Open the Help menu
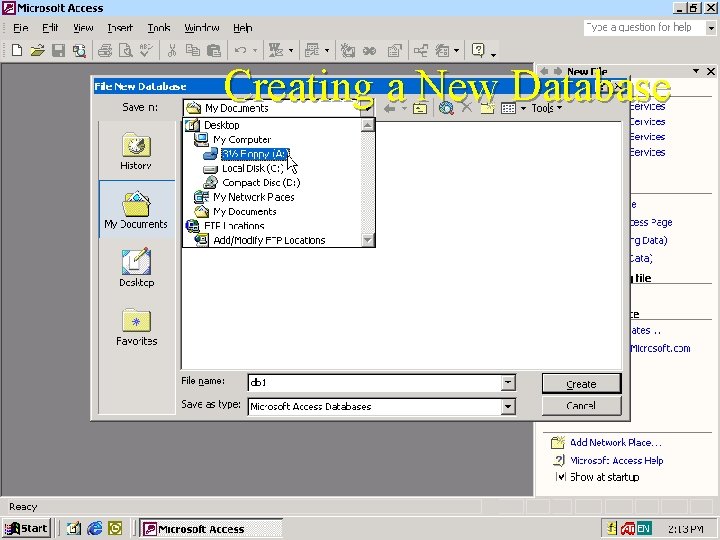 pyautogui.click(x=242, y=28)
